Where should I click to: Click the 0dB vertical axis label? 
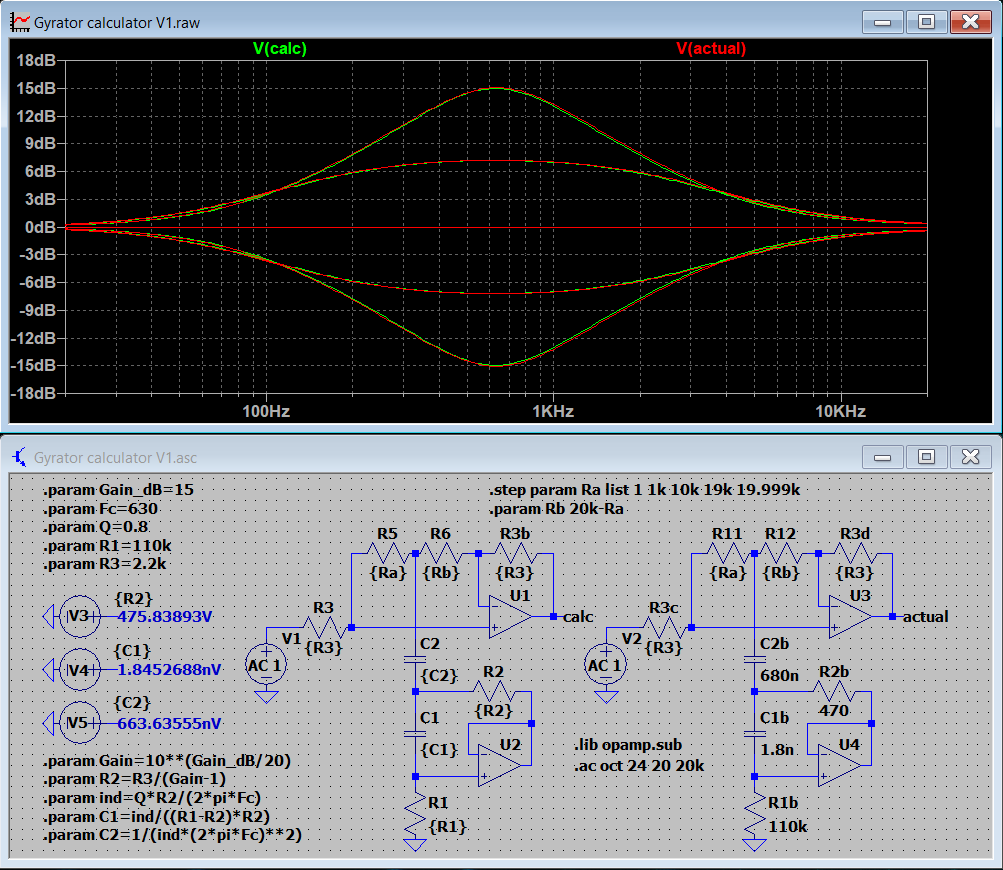tap(40, 228)
